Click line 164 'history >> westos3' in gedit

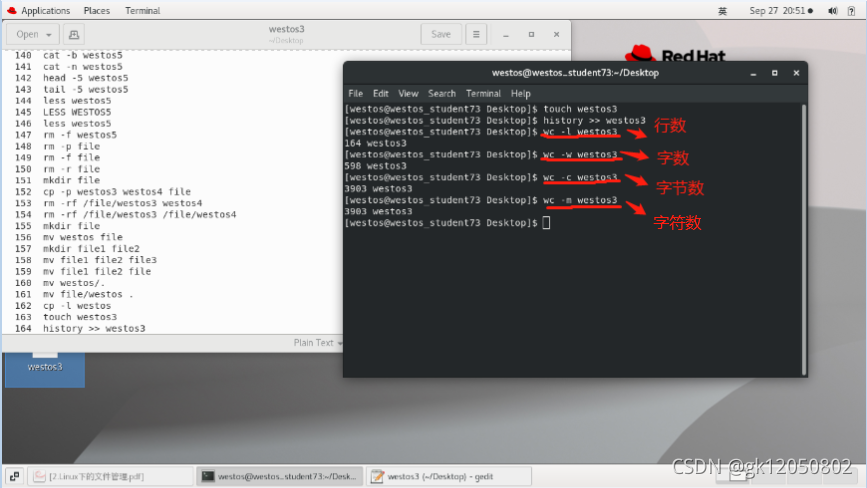point(94,328)
